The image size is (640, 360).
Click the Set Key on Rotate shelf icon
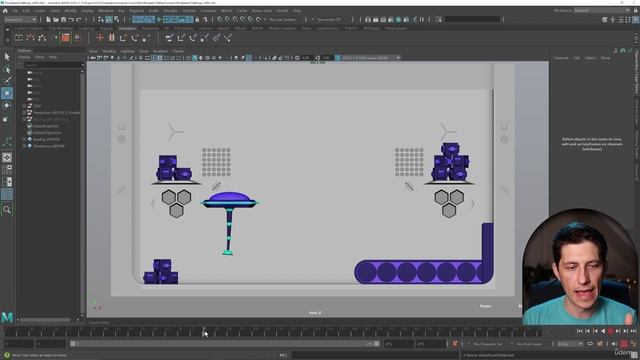pyautogui.click(x=135, y=38)
